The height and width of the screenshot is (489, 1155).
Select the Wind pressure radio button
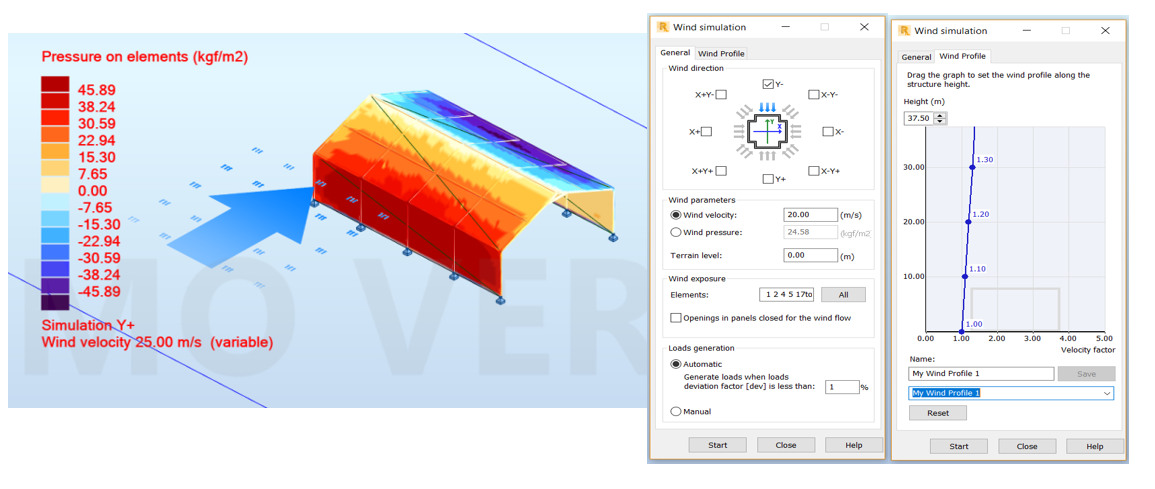click(676, 233)
